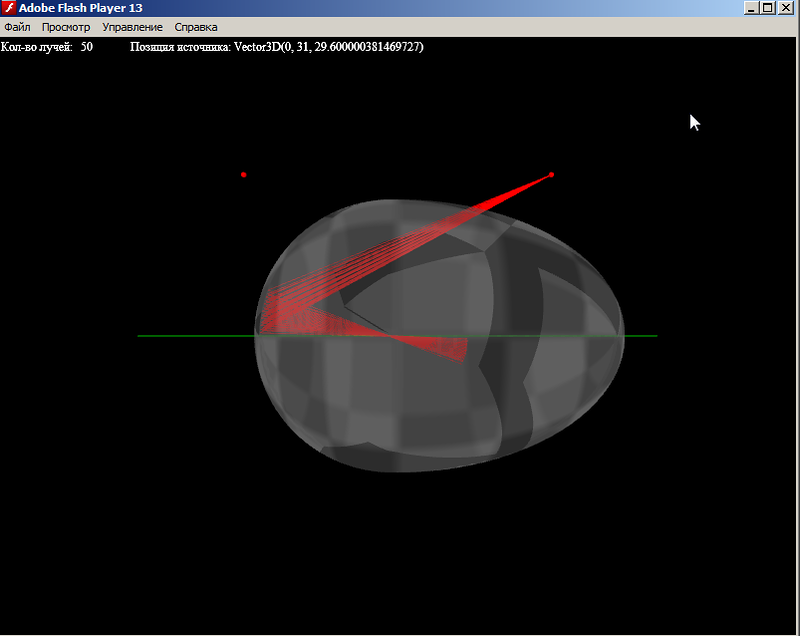Click where red rays reflect off the egg's left wall
The image size is (800, 636).
coord(264,320)
